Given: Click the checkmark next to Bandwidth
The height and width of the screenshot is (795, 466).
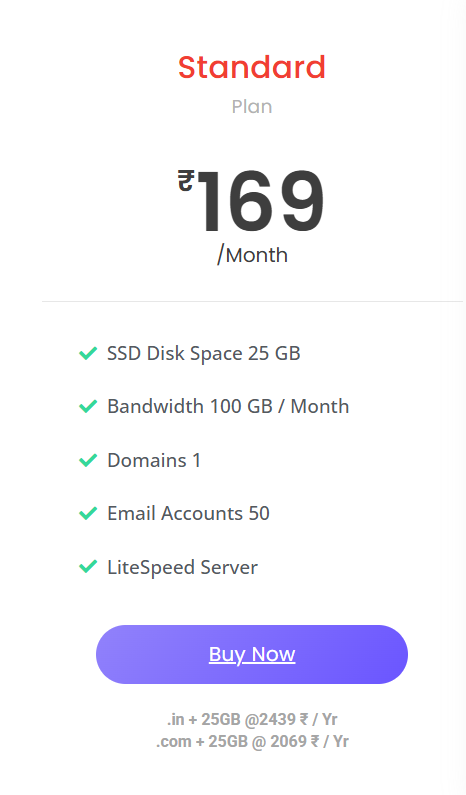Looking at the screenshot, I should [x=88, y=406].
